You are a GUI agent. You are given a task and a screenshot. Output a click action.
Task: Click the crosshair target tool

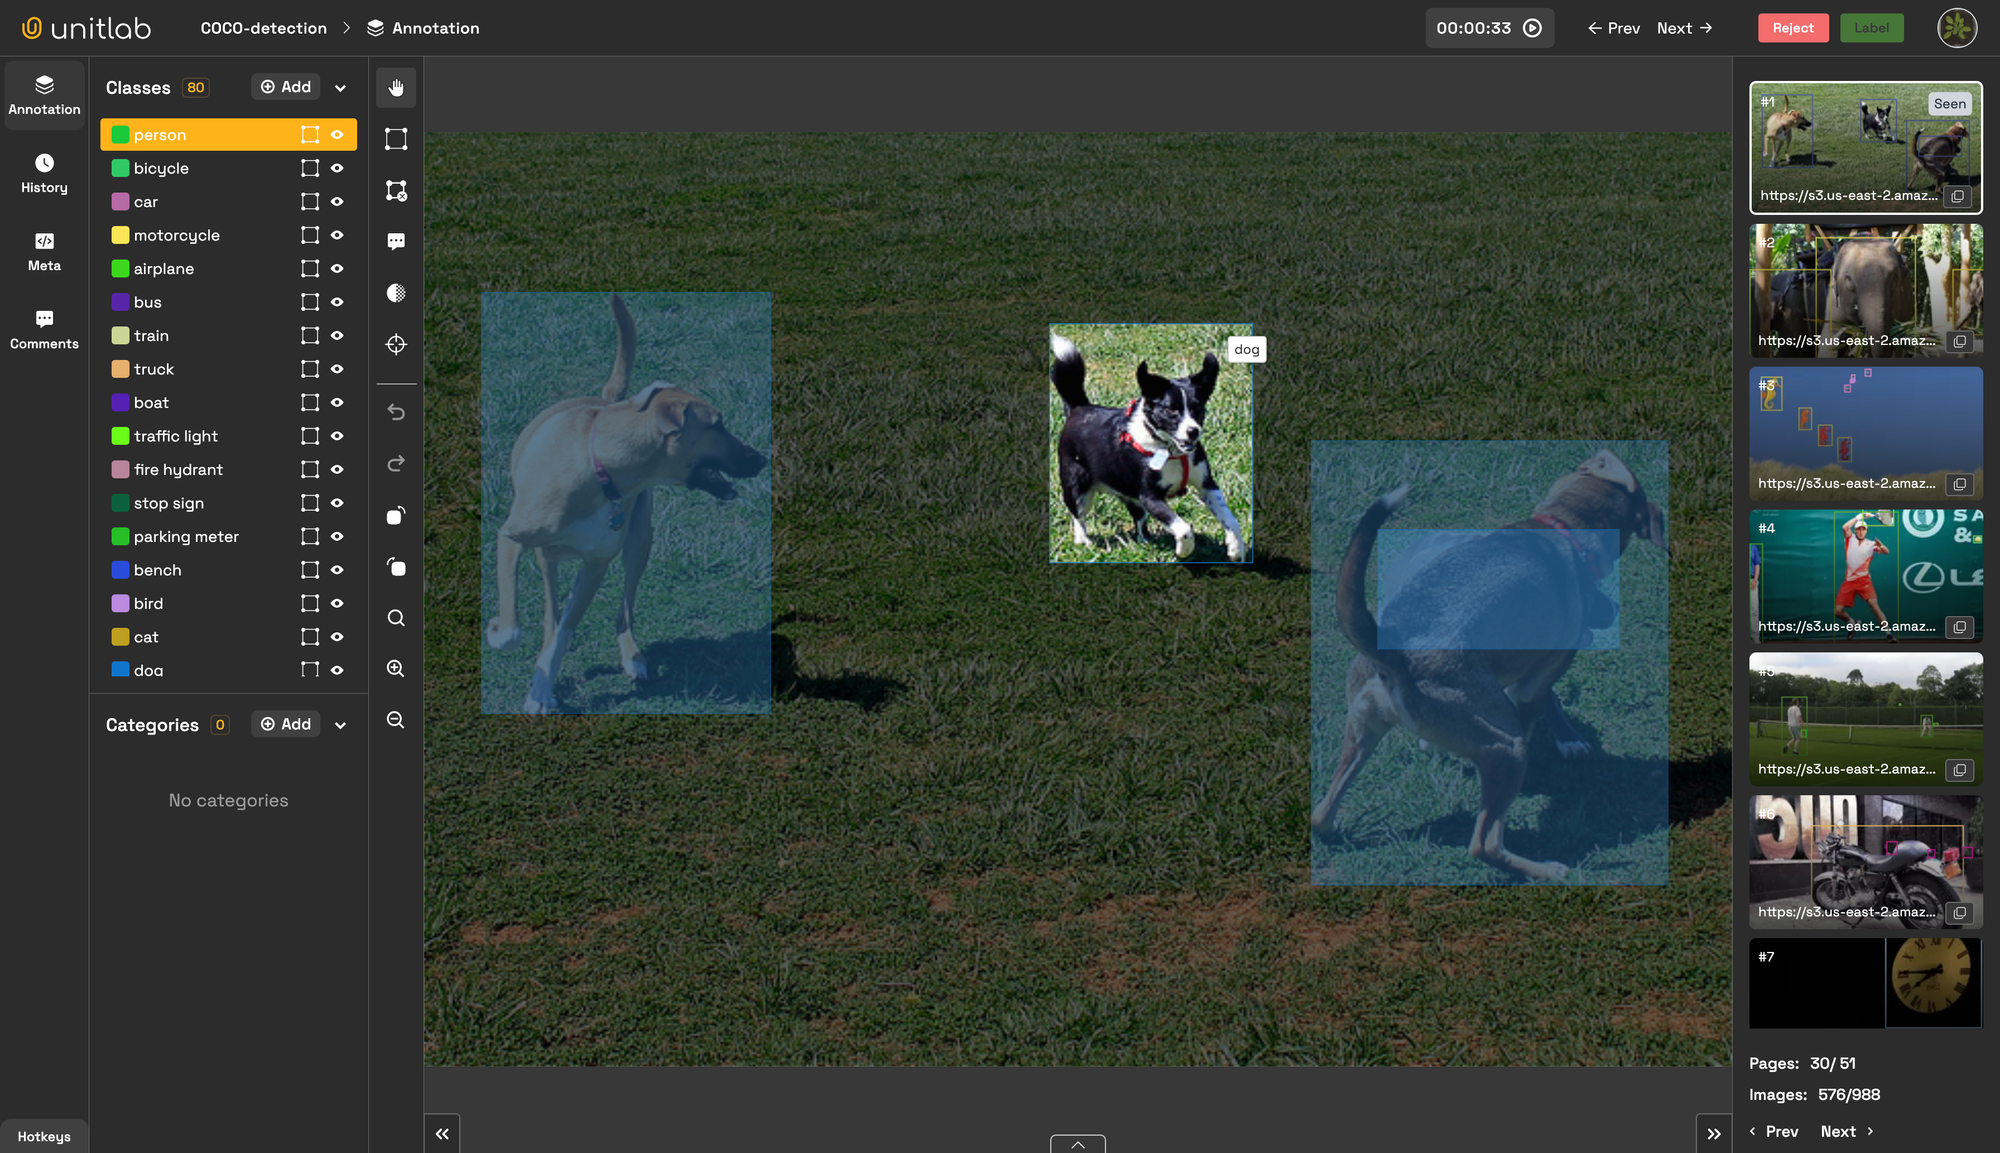tap(396, 345)
